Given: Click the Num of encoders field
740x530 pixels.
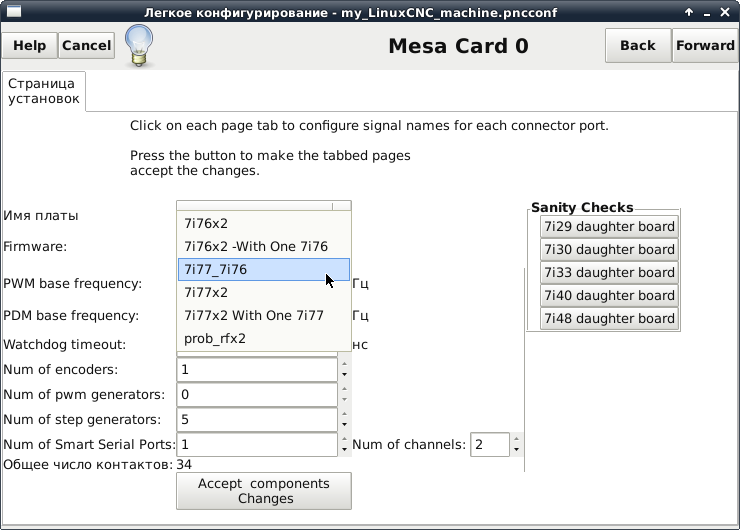Looking at the screenshot, I should pyautogui.click(x=257, y=370).
